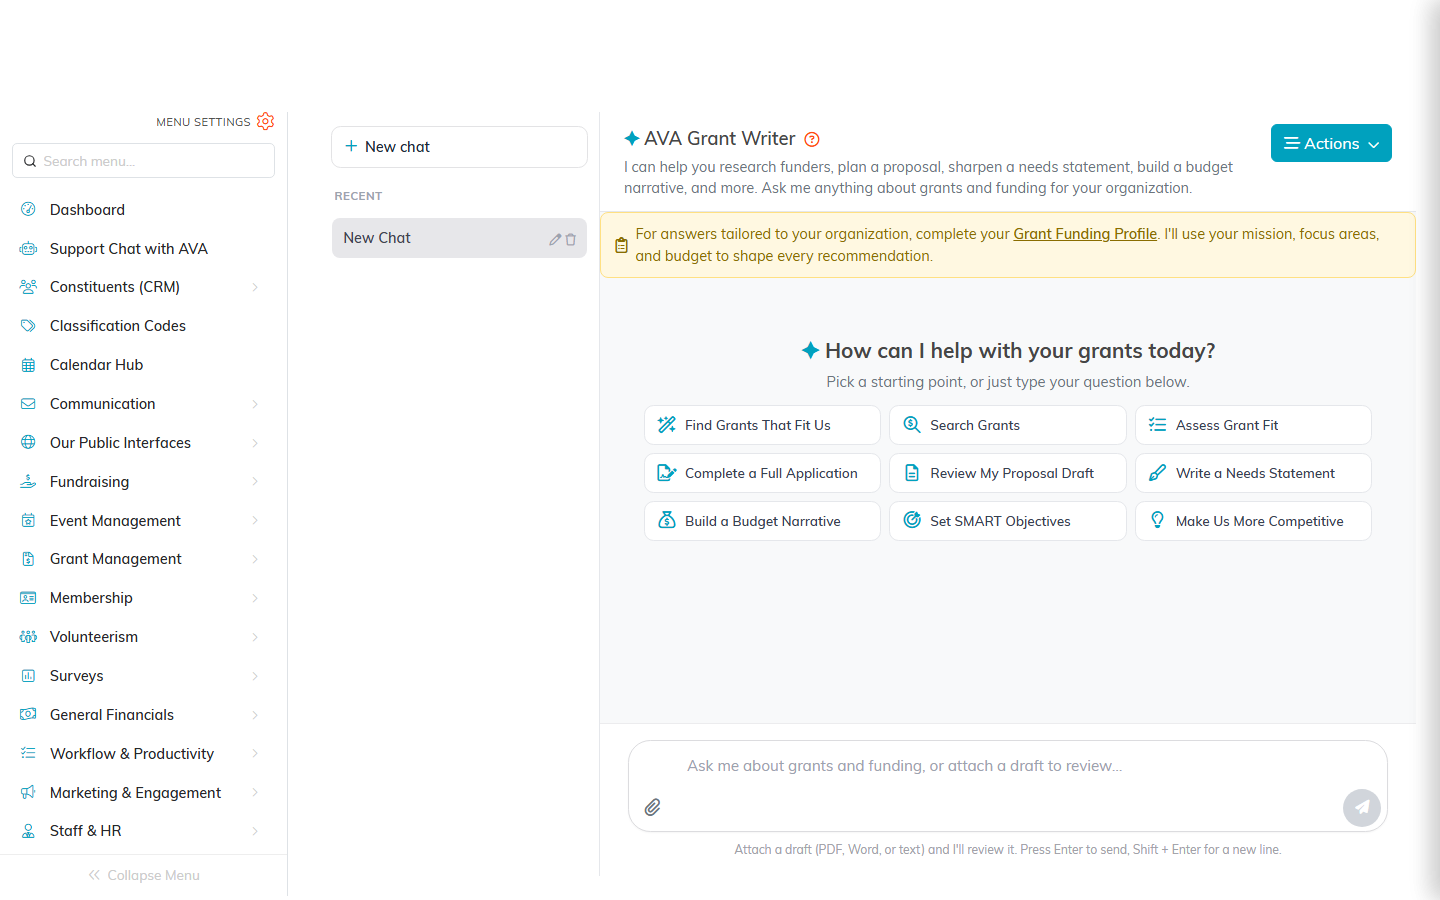Expand the General Financials chevron

(x=255, y=715)
